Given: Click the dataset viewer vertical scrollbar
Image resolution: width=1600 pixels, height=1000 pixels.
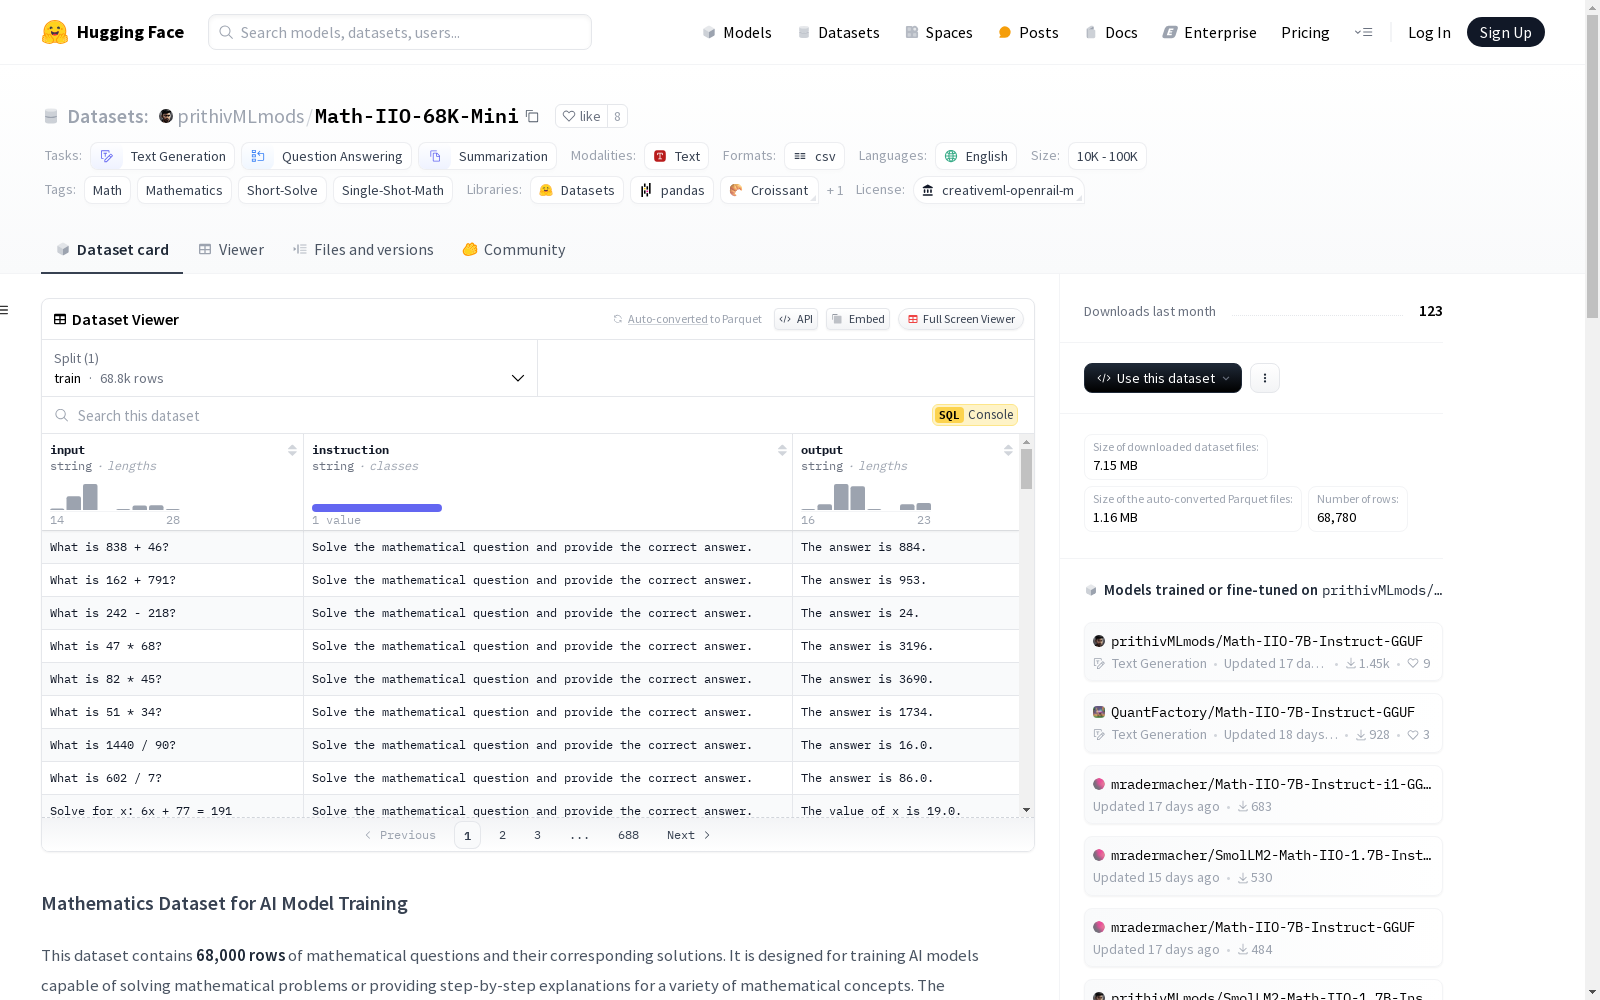Looking at the screenshot, I should [1026, 469].
